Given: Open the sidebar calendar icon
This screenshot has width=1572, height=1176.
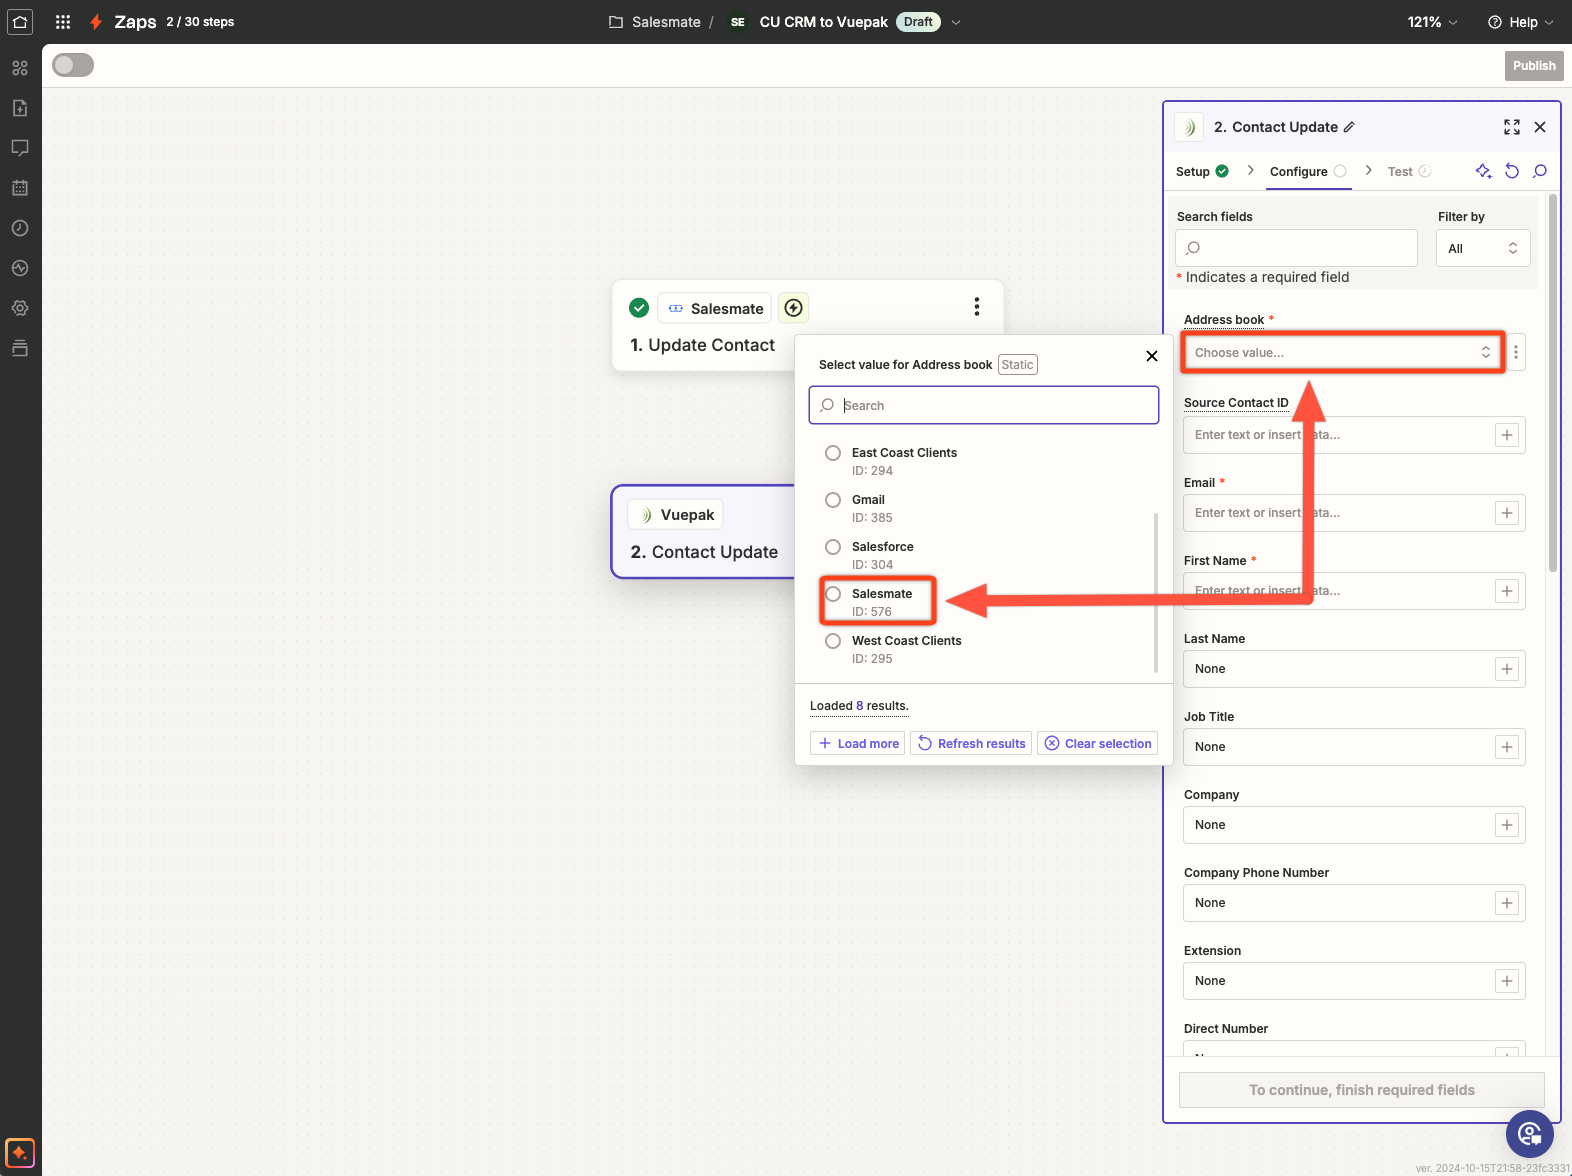Looking at the screenshot, I should (20, 188).
